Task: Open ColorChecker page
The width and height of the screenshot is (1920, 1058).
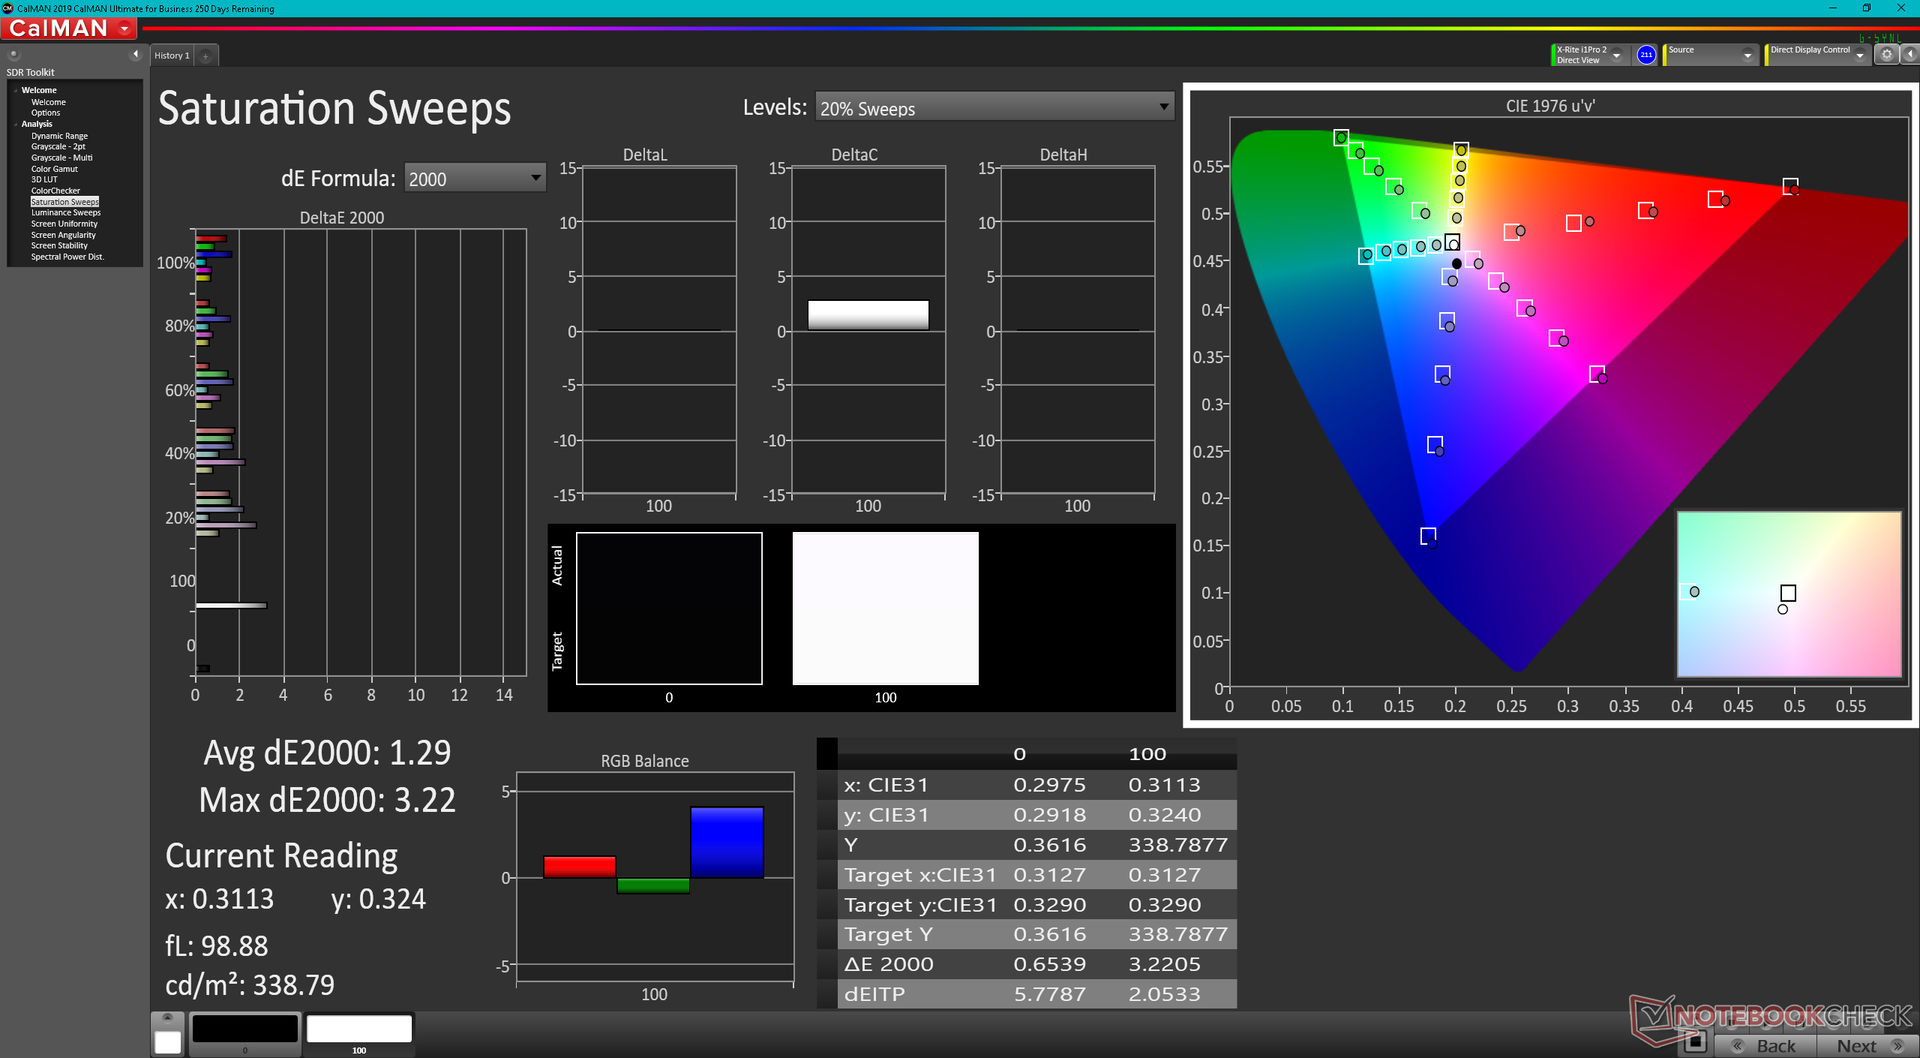Action: [x=55, y=191]
